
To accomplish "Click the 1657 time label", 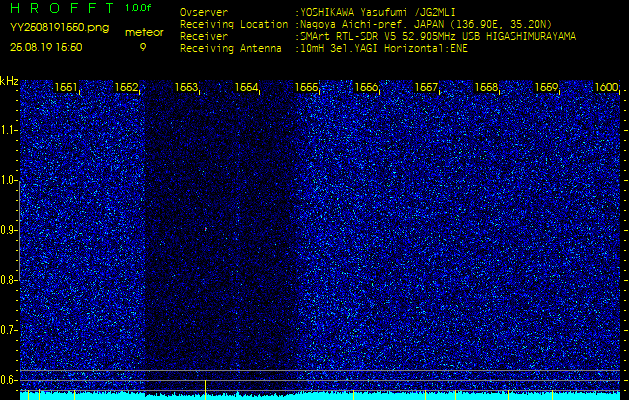I will [x=426, y=87].
